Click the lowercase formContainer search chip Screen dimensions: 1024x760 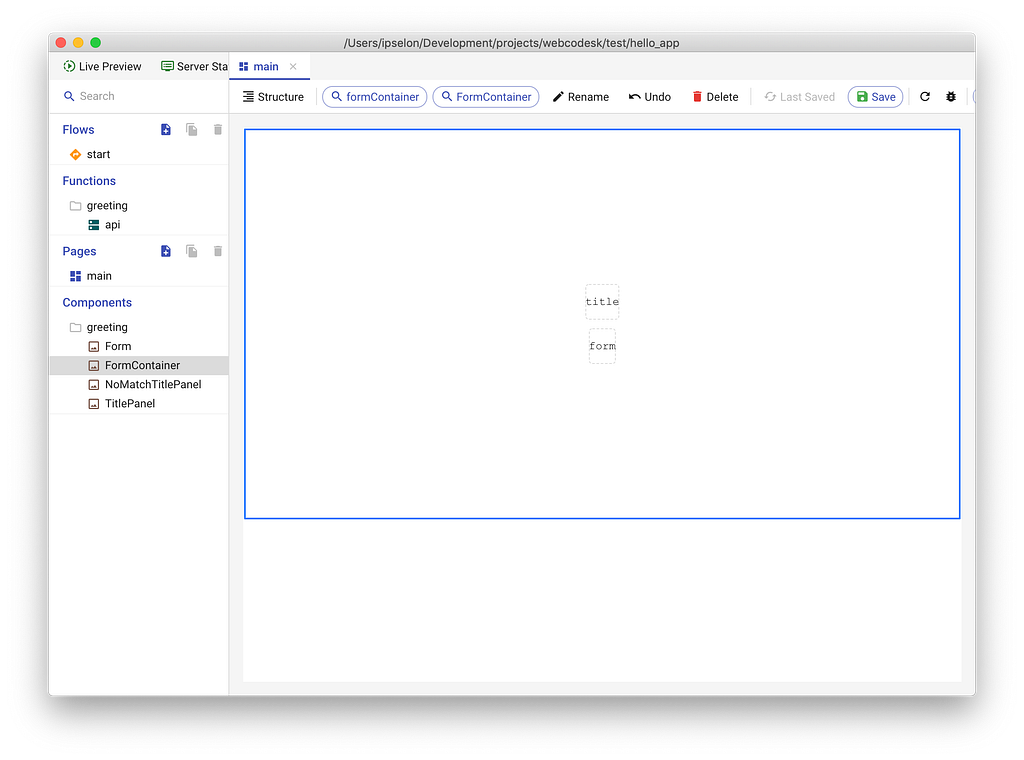(375, 97)
